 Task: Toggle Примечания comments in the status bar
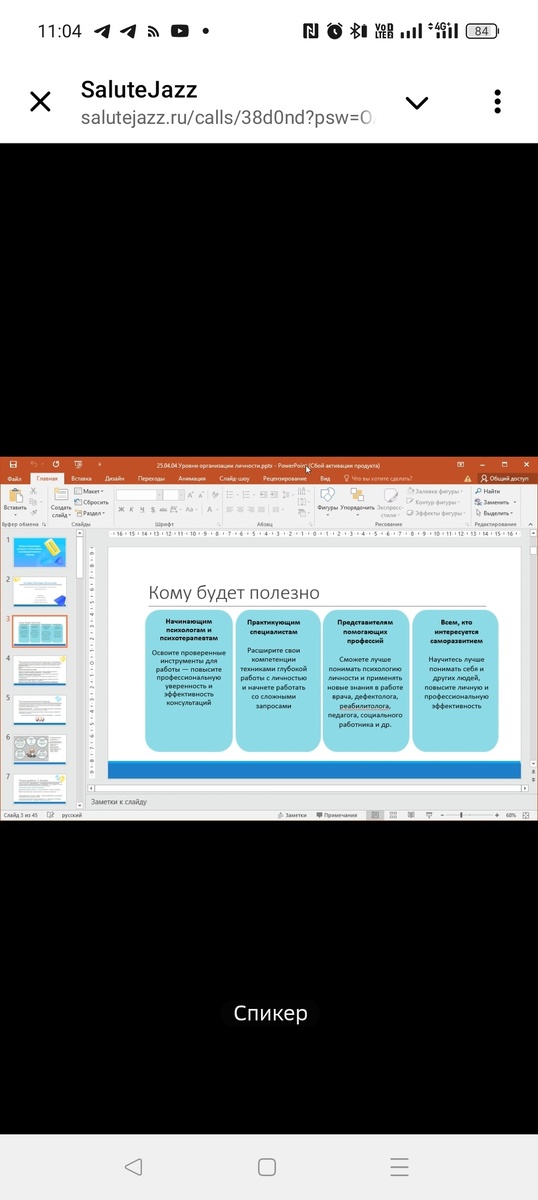(x=337, y=815)
